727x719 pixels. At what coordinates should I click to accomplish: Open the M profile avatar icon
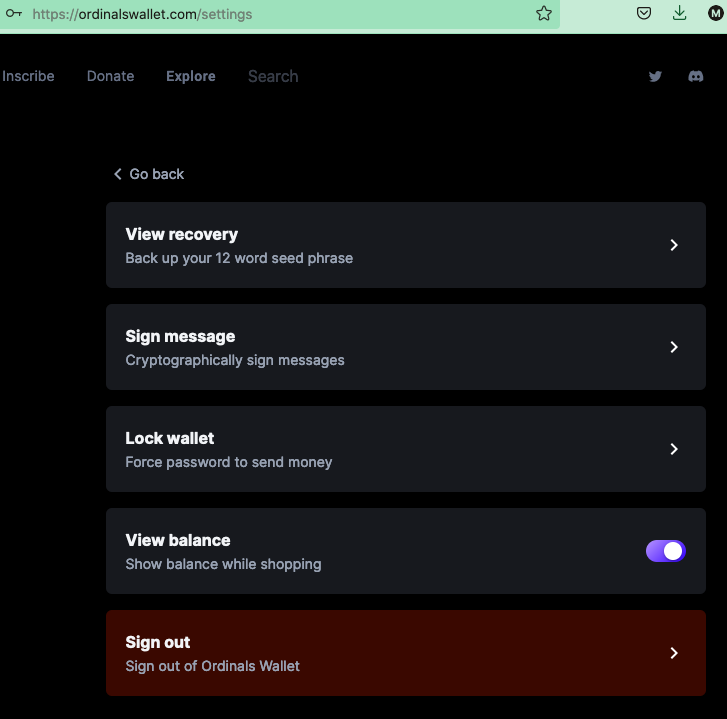pos(715,13)
